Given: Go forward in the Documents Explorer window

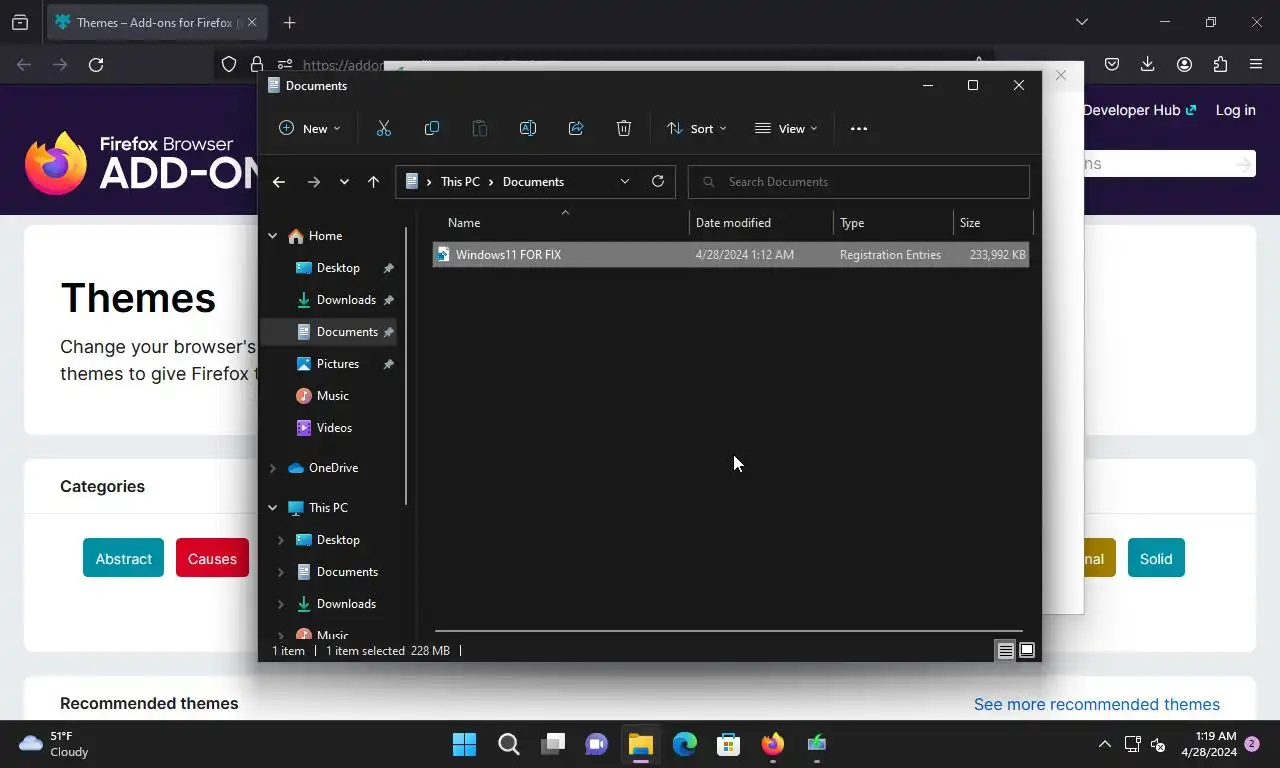Looking at the screenshot, I should [314, 181].
